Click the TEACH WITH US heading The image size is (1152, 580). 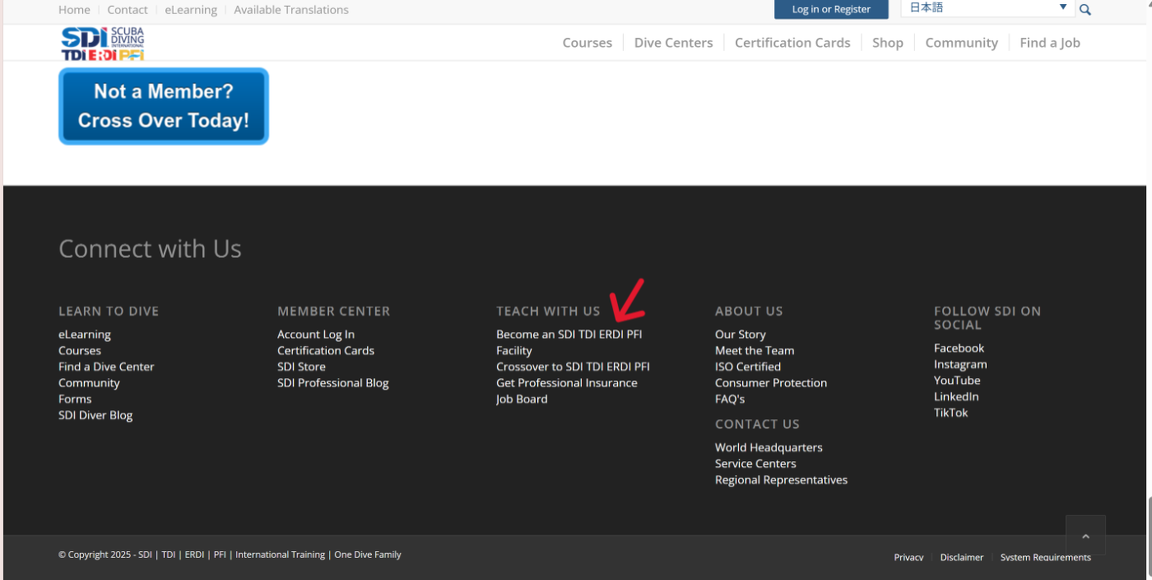548,312
